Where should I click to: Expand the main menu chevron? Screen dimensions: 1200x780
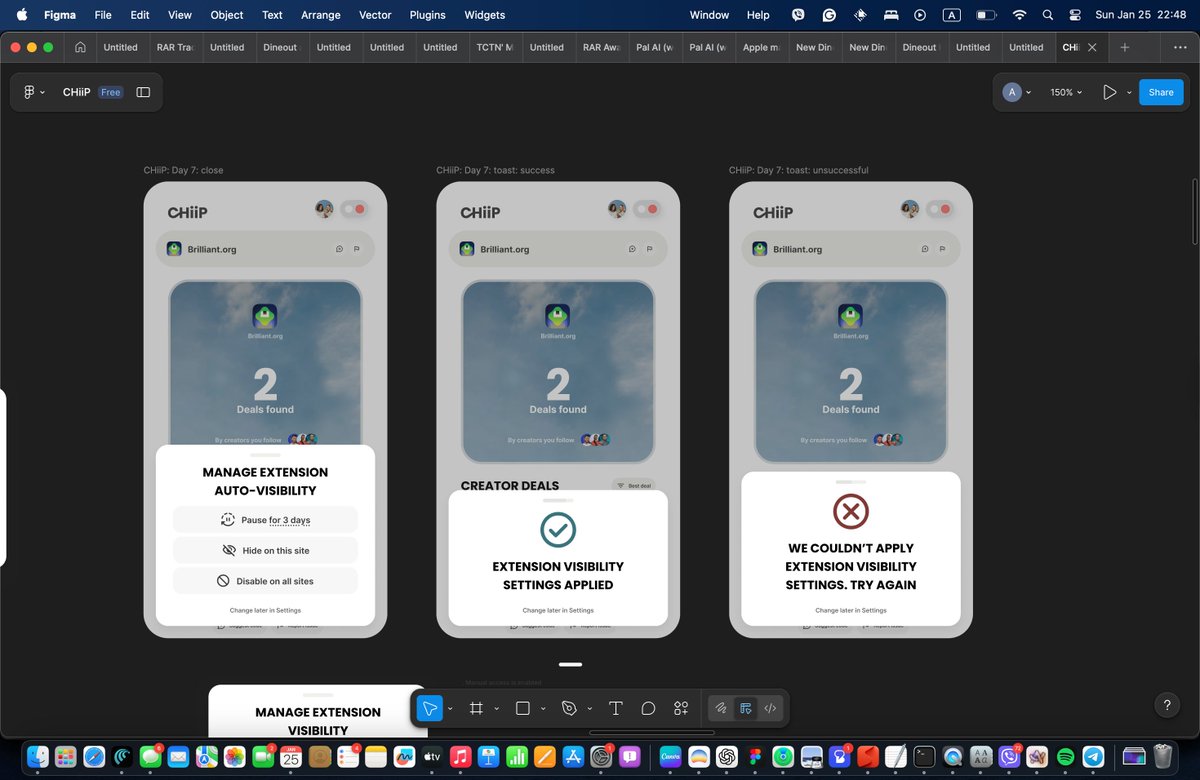tap(42, 93)
